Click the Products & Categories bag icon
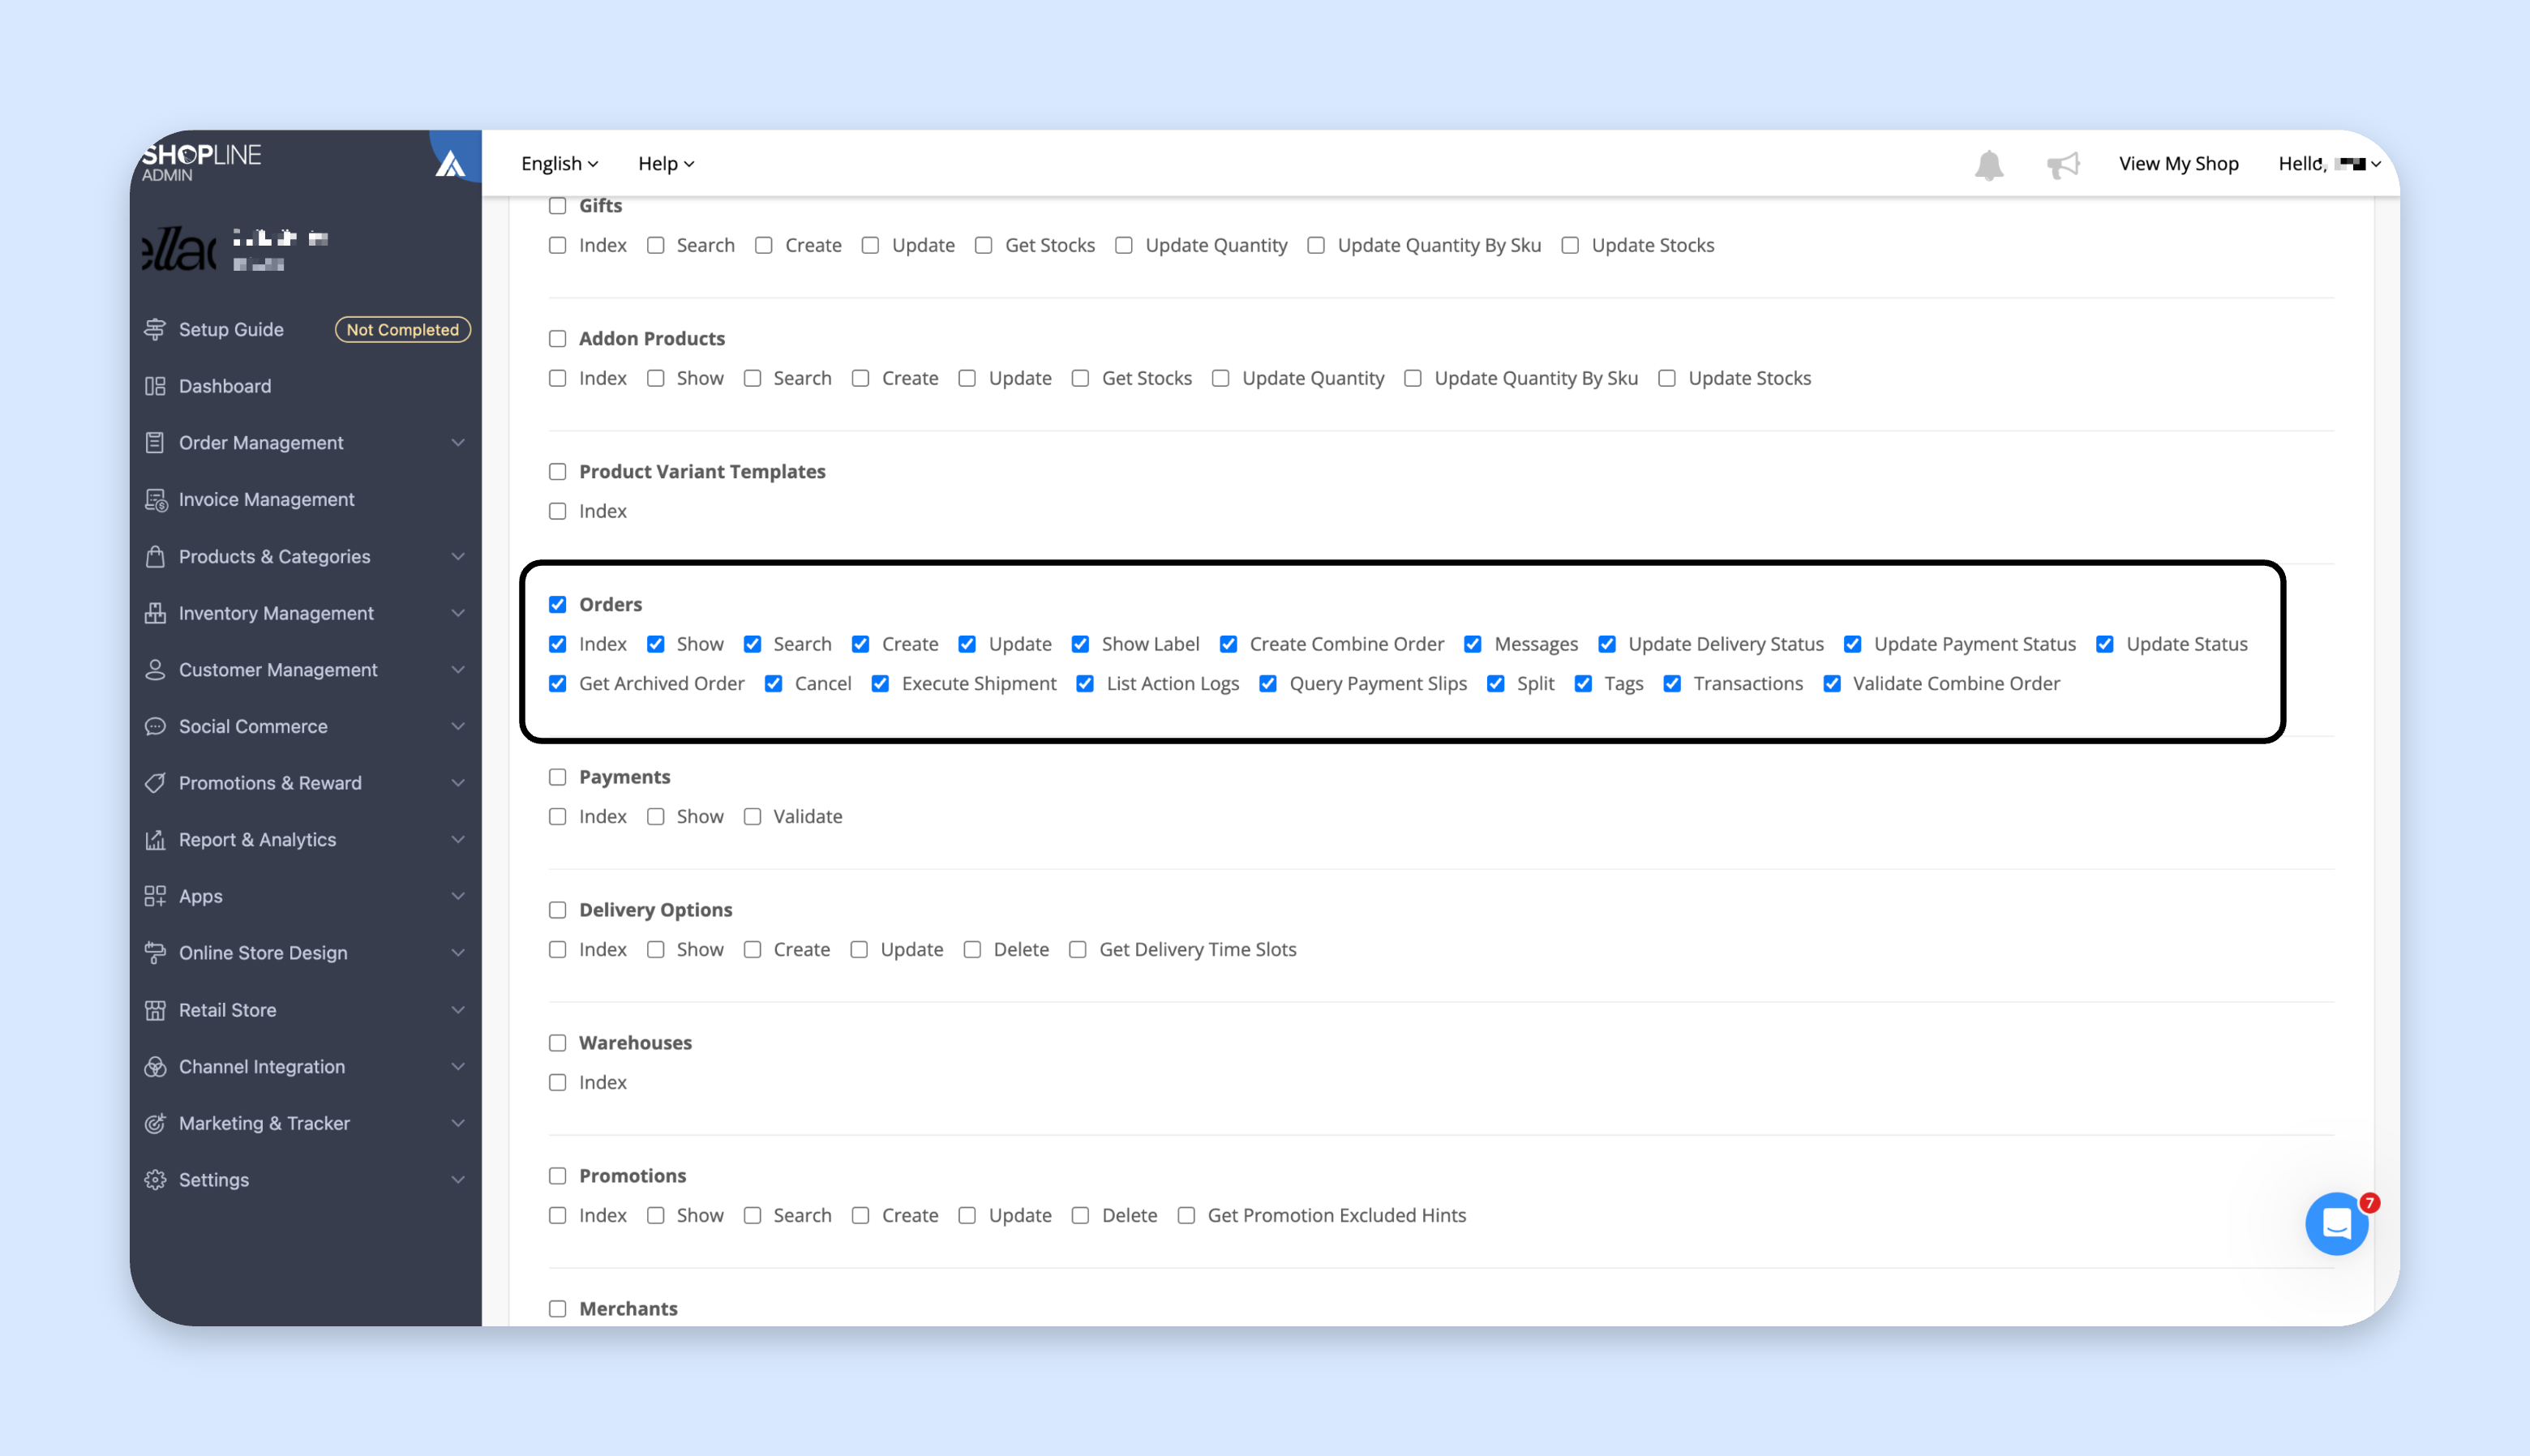This screenshot has height=1456, width=2530. 155,557
